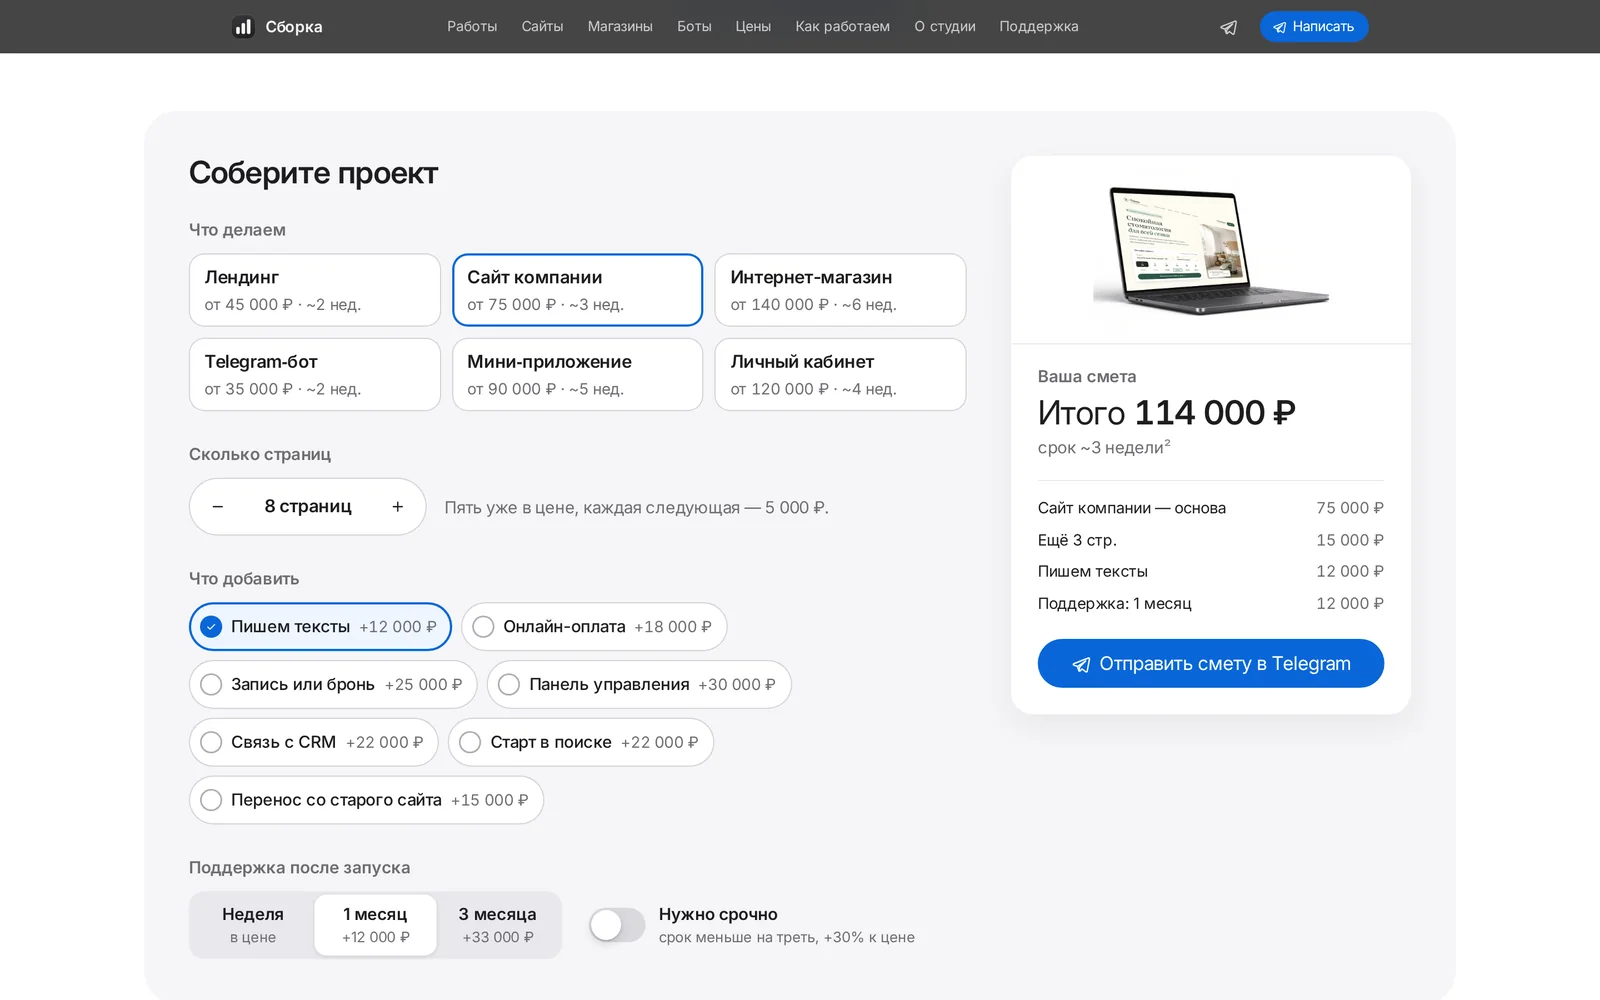Click the 8 страниц counter value
Screen dimensions: 1600x1000
(308, 507)
